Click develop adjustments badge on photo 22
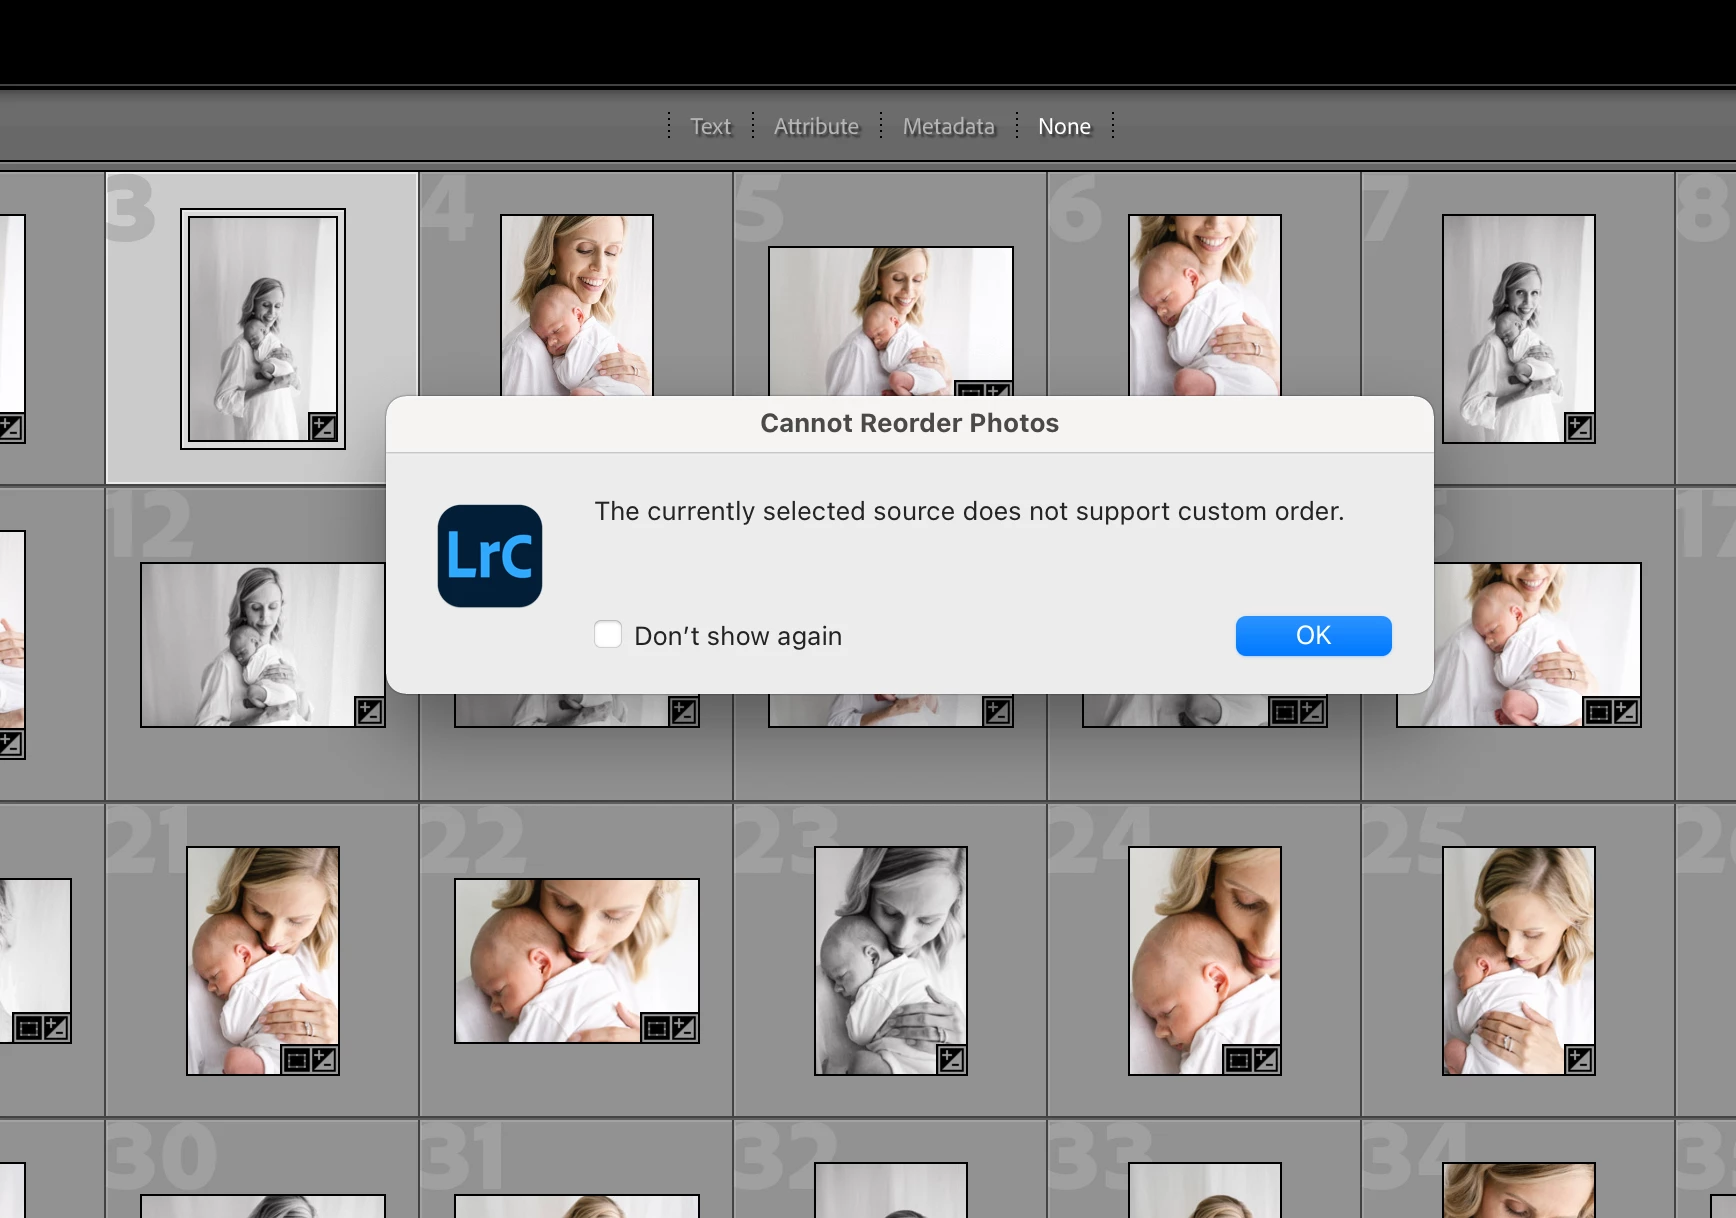This screenshot has width=1736, height=1218. click(x=684, y=1028)
